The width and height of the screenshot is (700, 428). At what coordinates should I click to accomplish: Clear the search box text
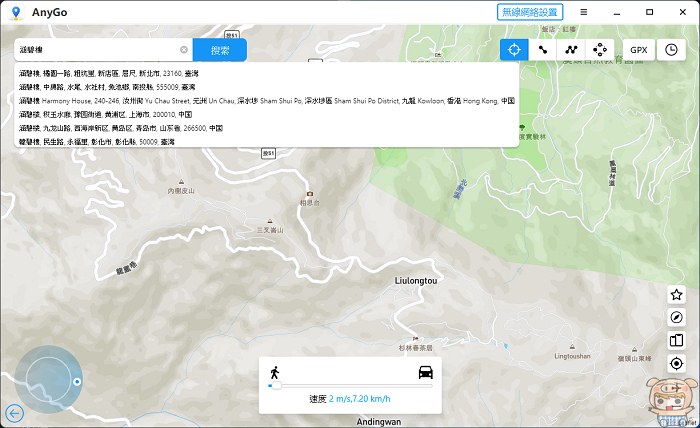[x=184, y=49]
